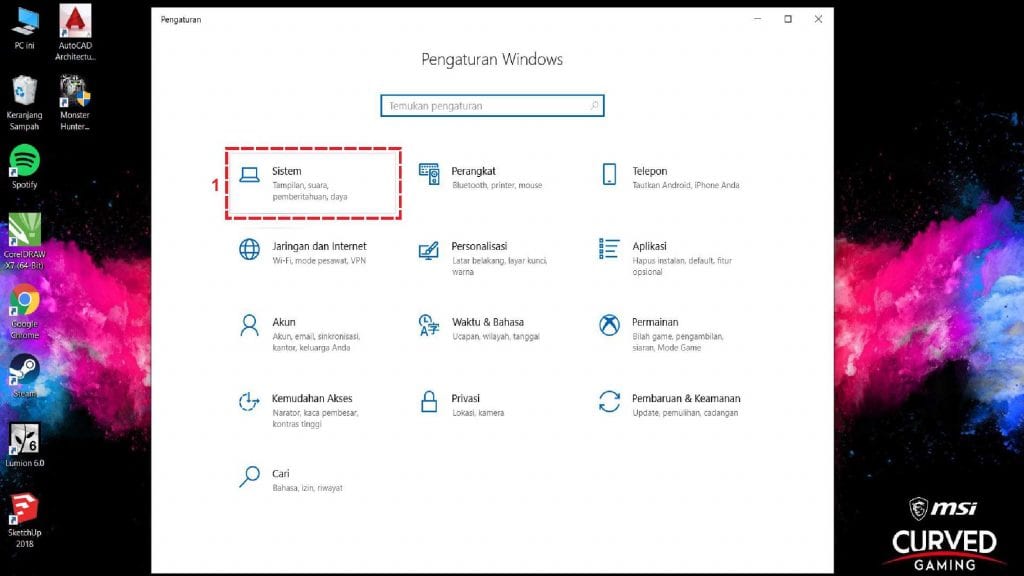Click the Jaringan dan Internet title
1024x576 pixels.
[319, 246]
